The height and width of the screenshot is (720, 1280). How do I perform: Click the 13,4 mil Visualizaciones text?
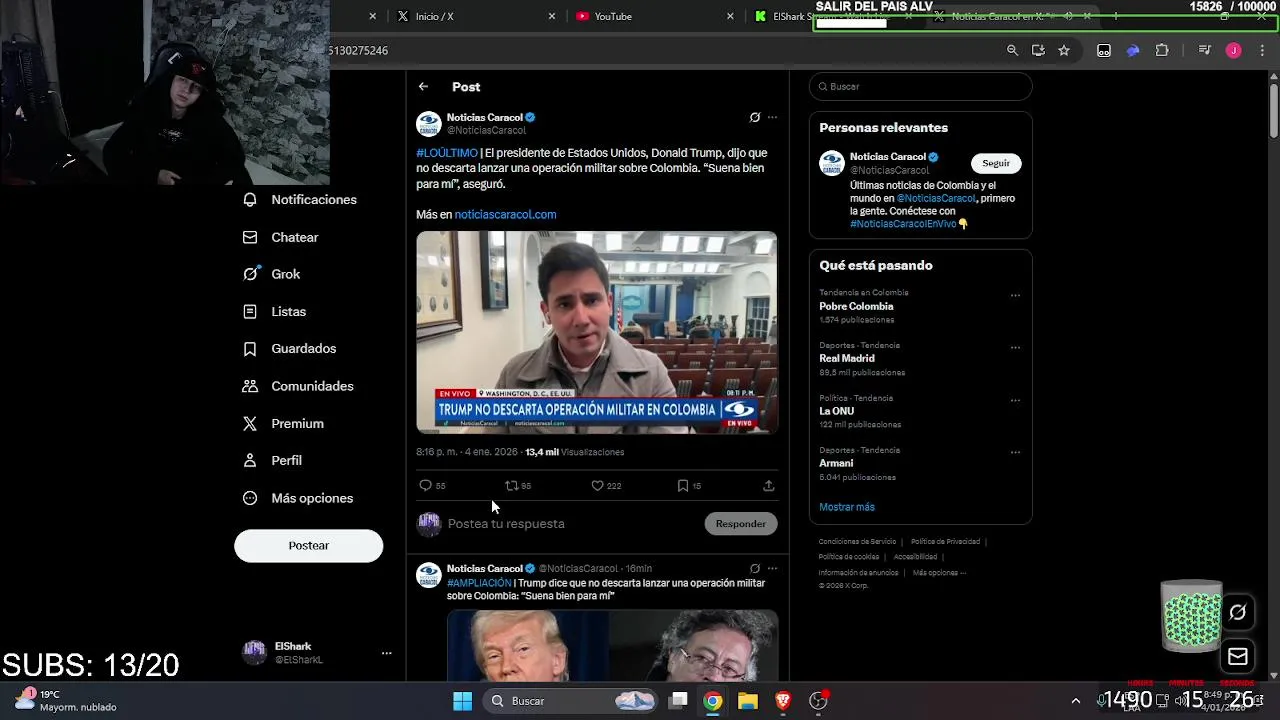point(574,452)
